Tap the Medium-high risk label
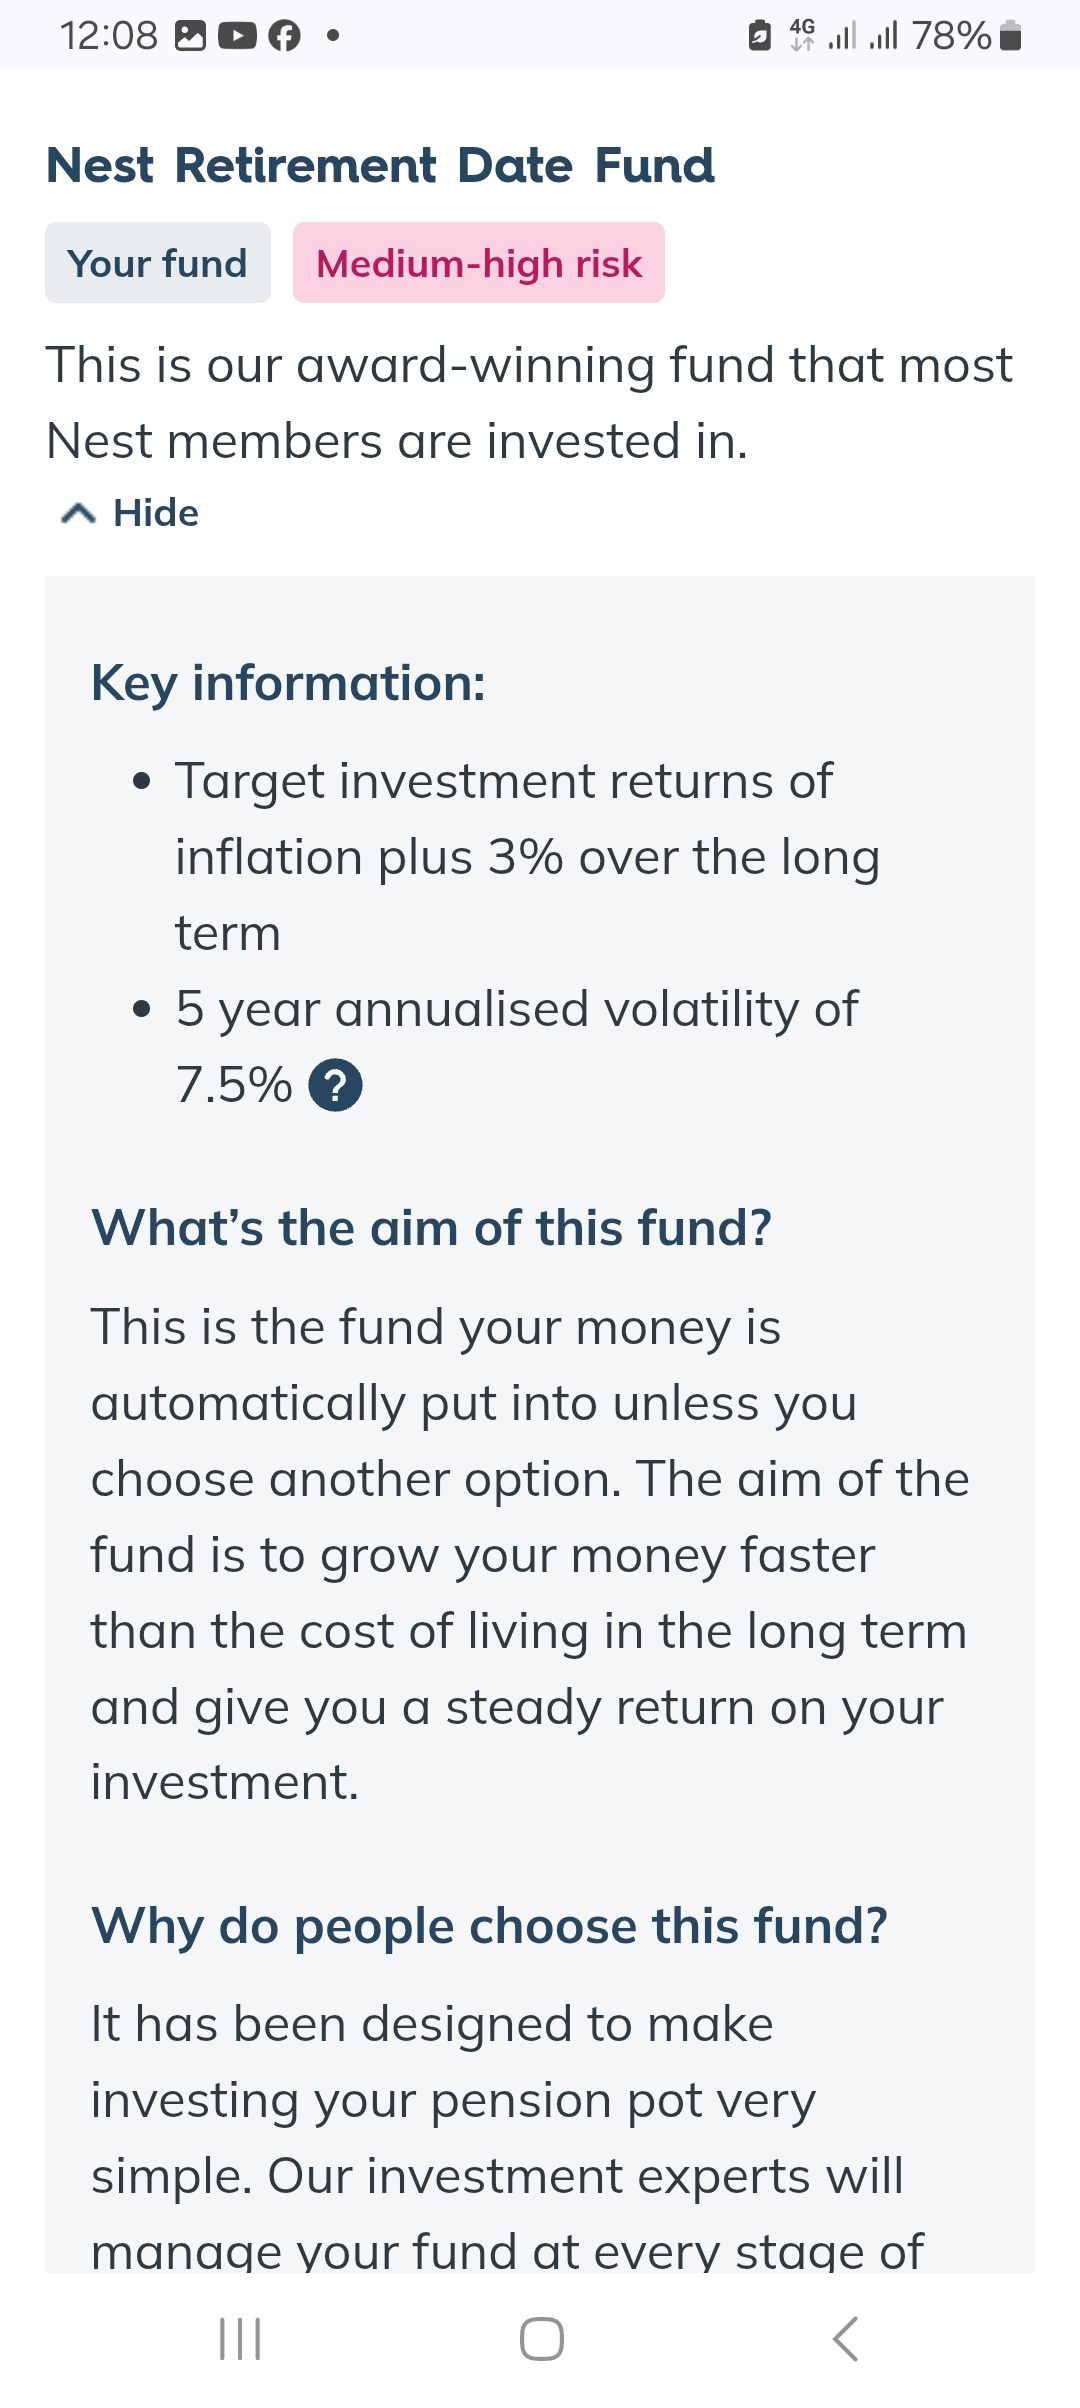 (478, 263)
